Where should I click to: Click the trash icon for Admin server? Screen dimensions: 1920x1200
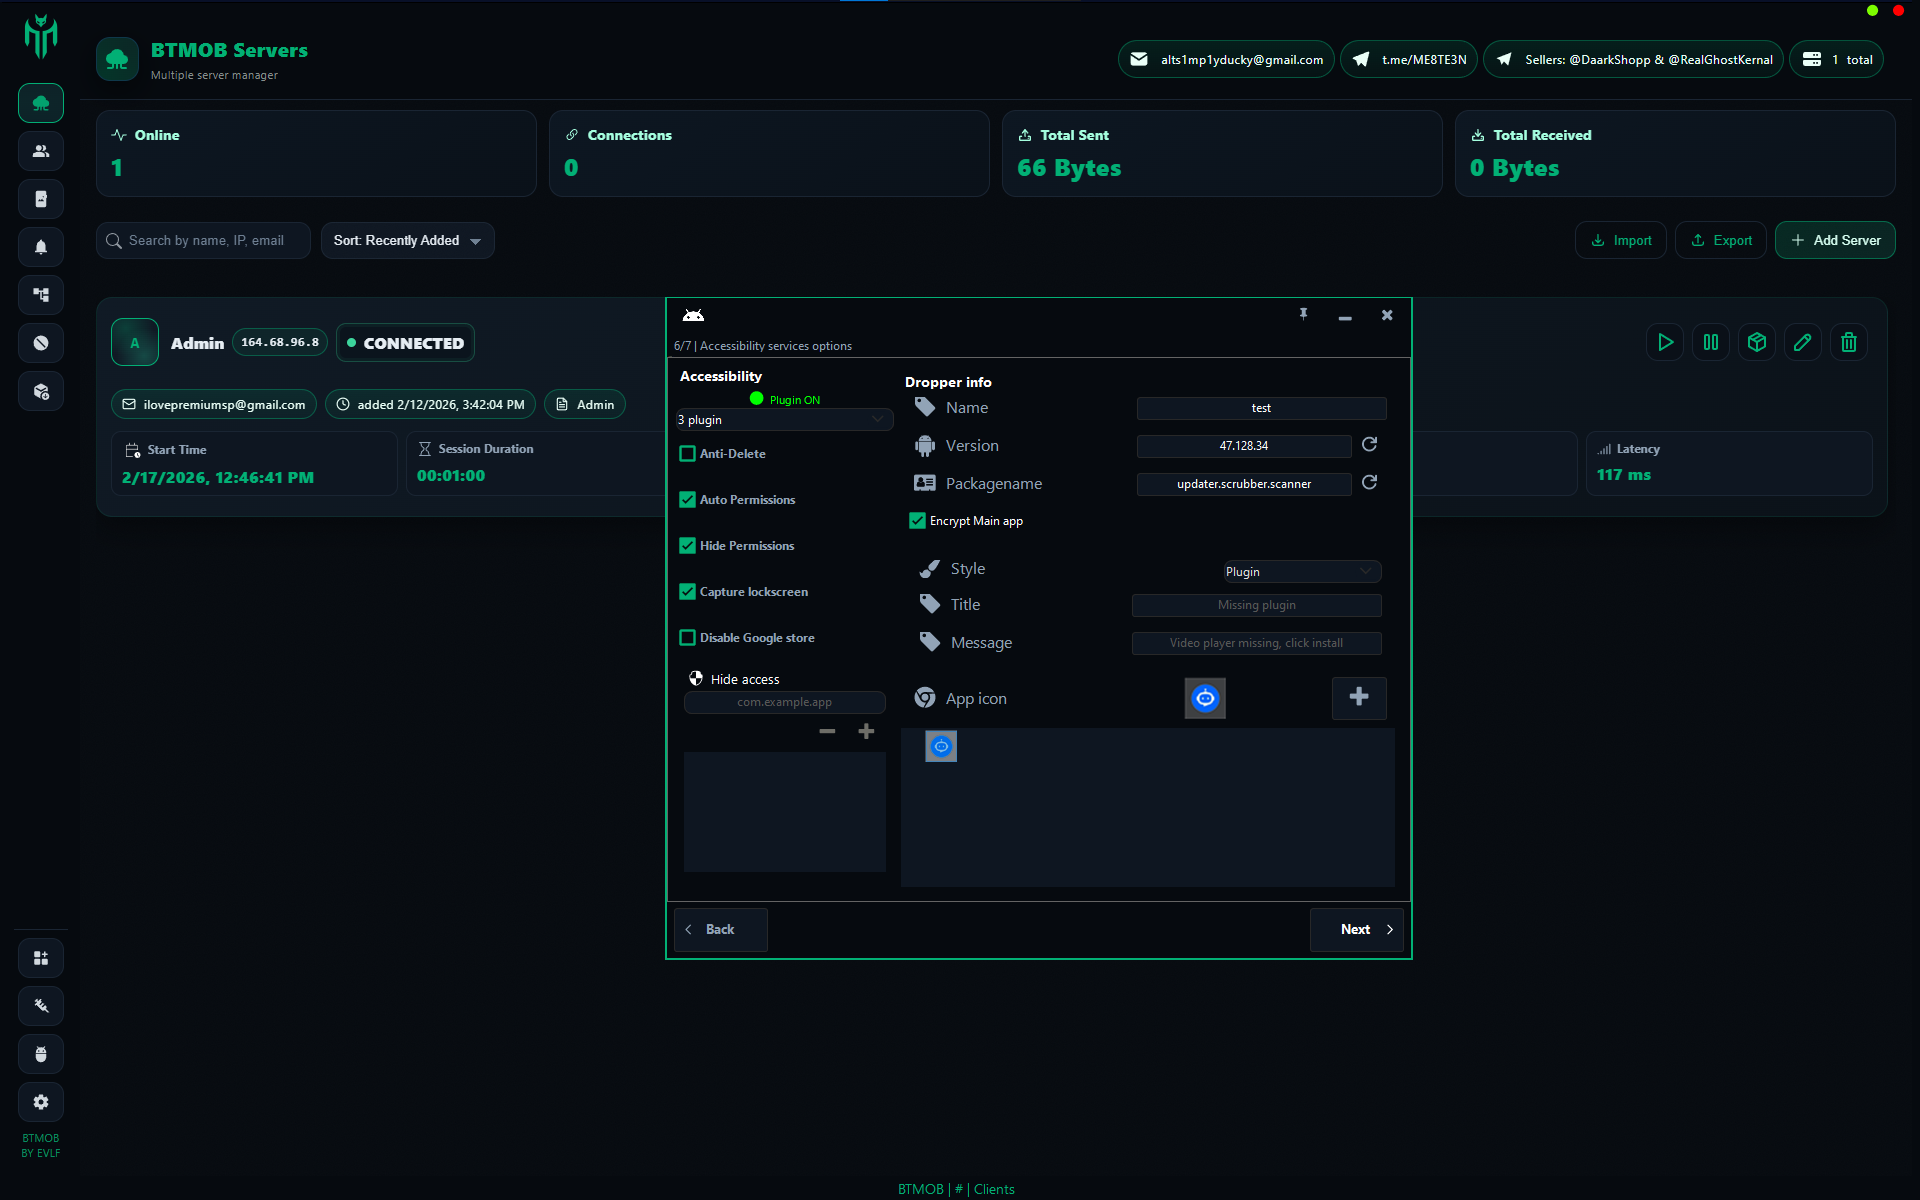coord(1849,342)
